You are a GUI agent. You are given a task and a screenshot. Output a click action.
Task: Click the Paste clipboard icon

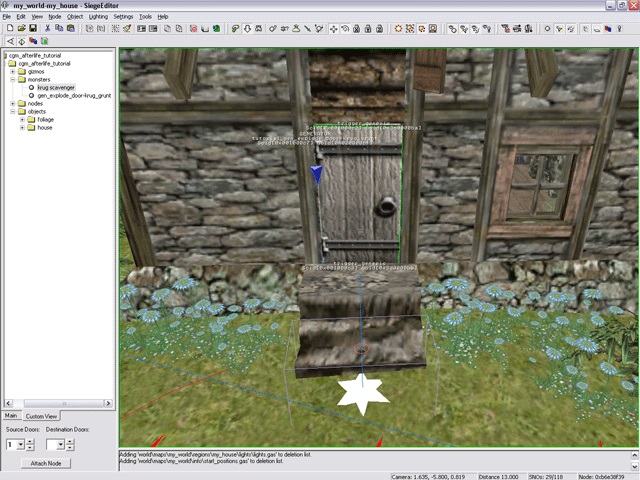pos(71,28)
